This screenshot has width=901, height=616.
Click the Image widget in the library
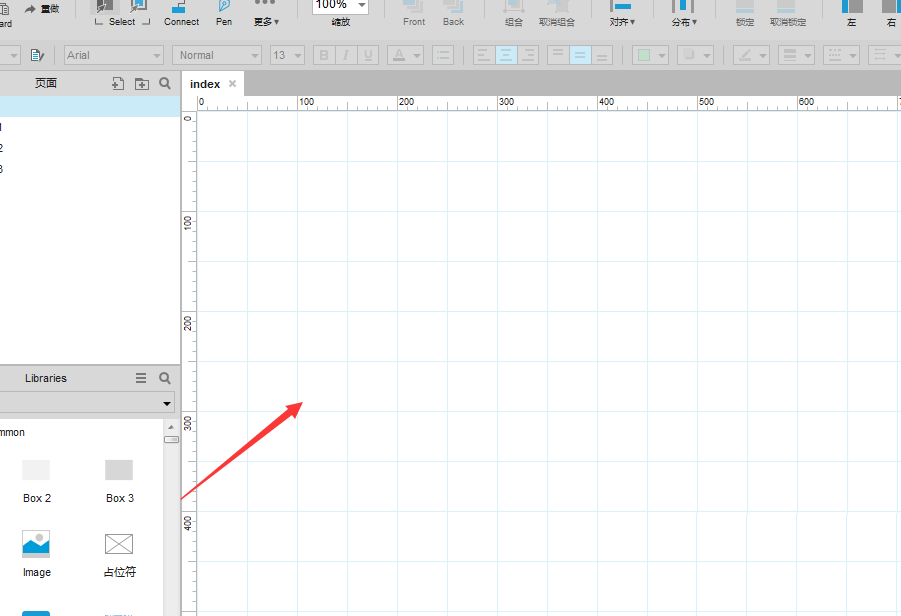(36, 552)
